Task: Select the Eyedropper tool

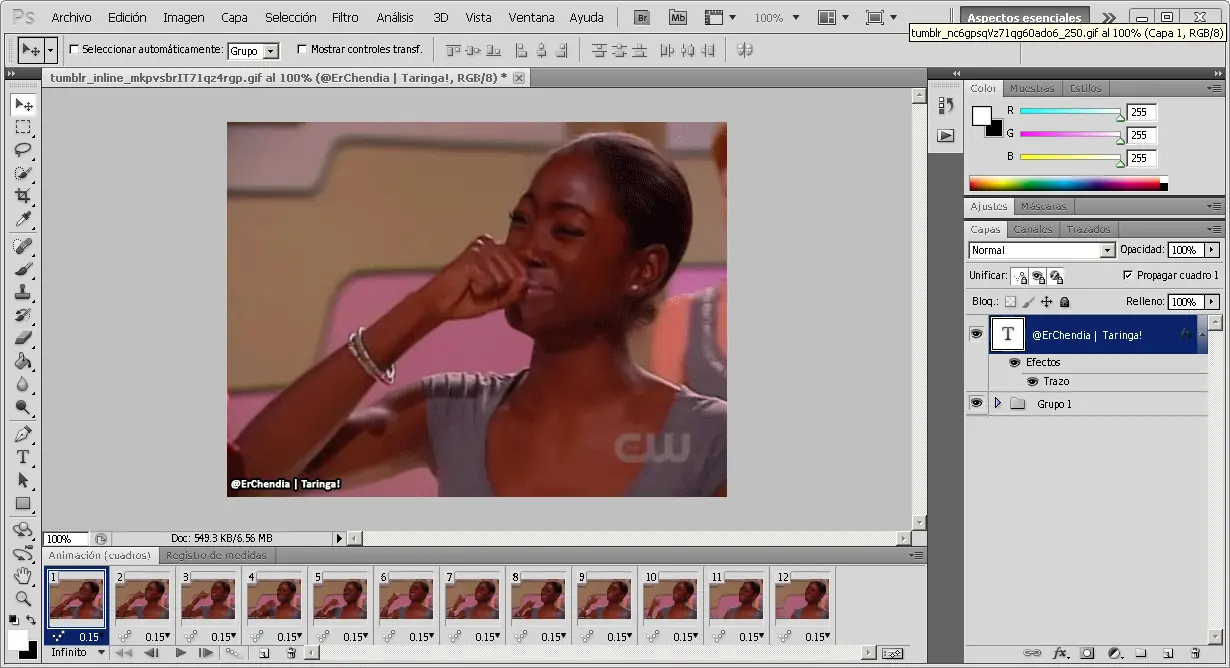Action: click(x=23, y=219)
